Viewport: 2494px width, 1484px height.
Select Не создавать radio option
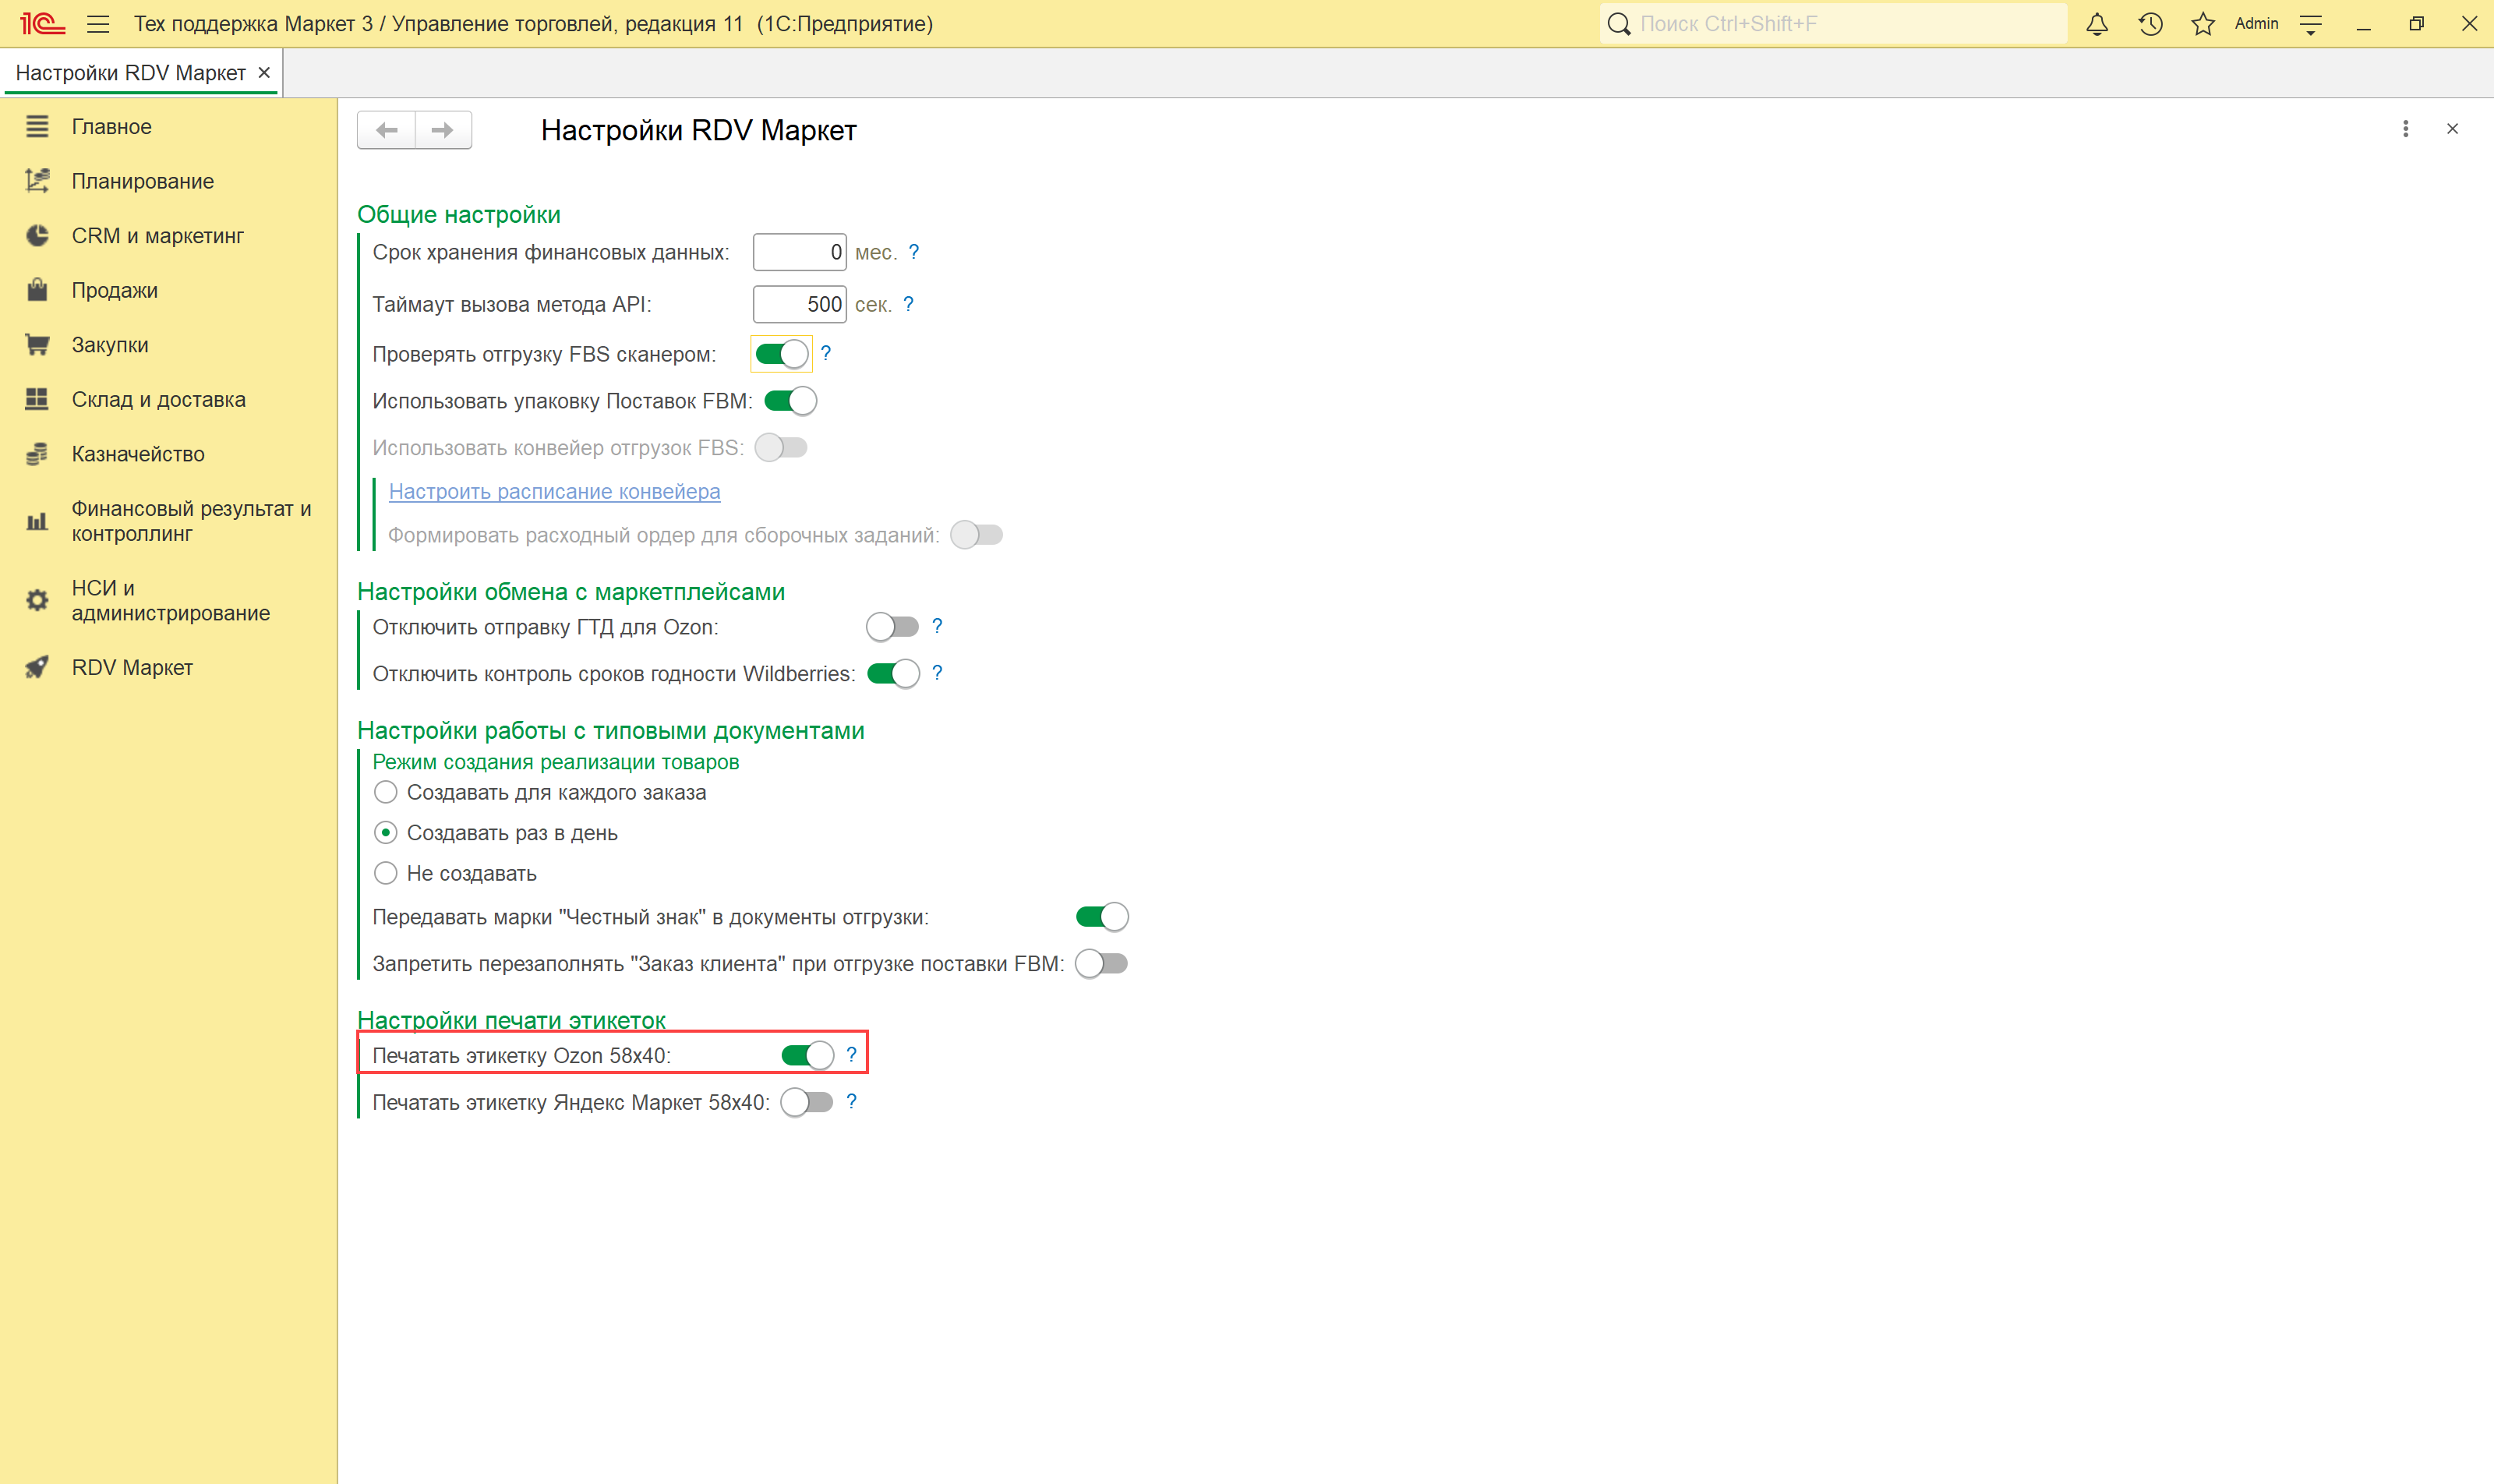[x=385, y=873]
